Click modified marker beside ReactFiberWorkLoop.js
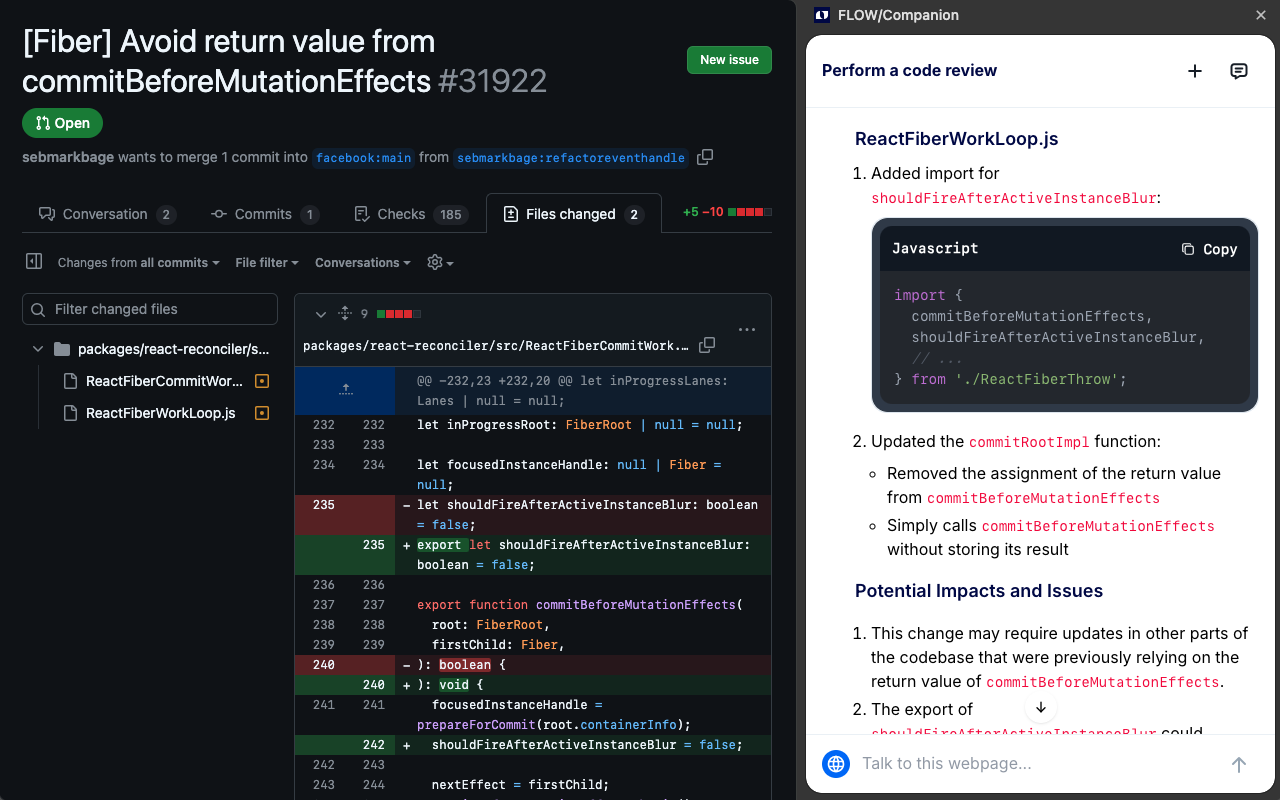Screen dimensions: 1280x800 coord(262,413)
